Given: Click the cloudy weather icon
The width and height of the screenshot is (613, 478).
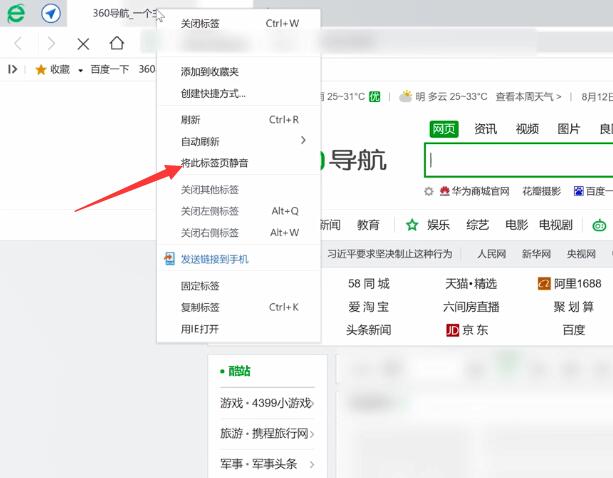Looking at the screenshot, I should pos(405,96).
